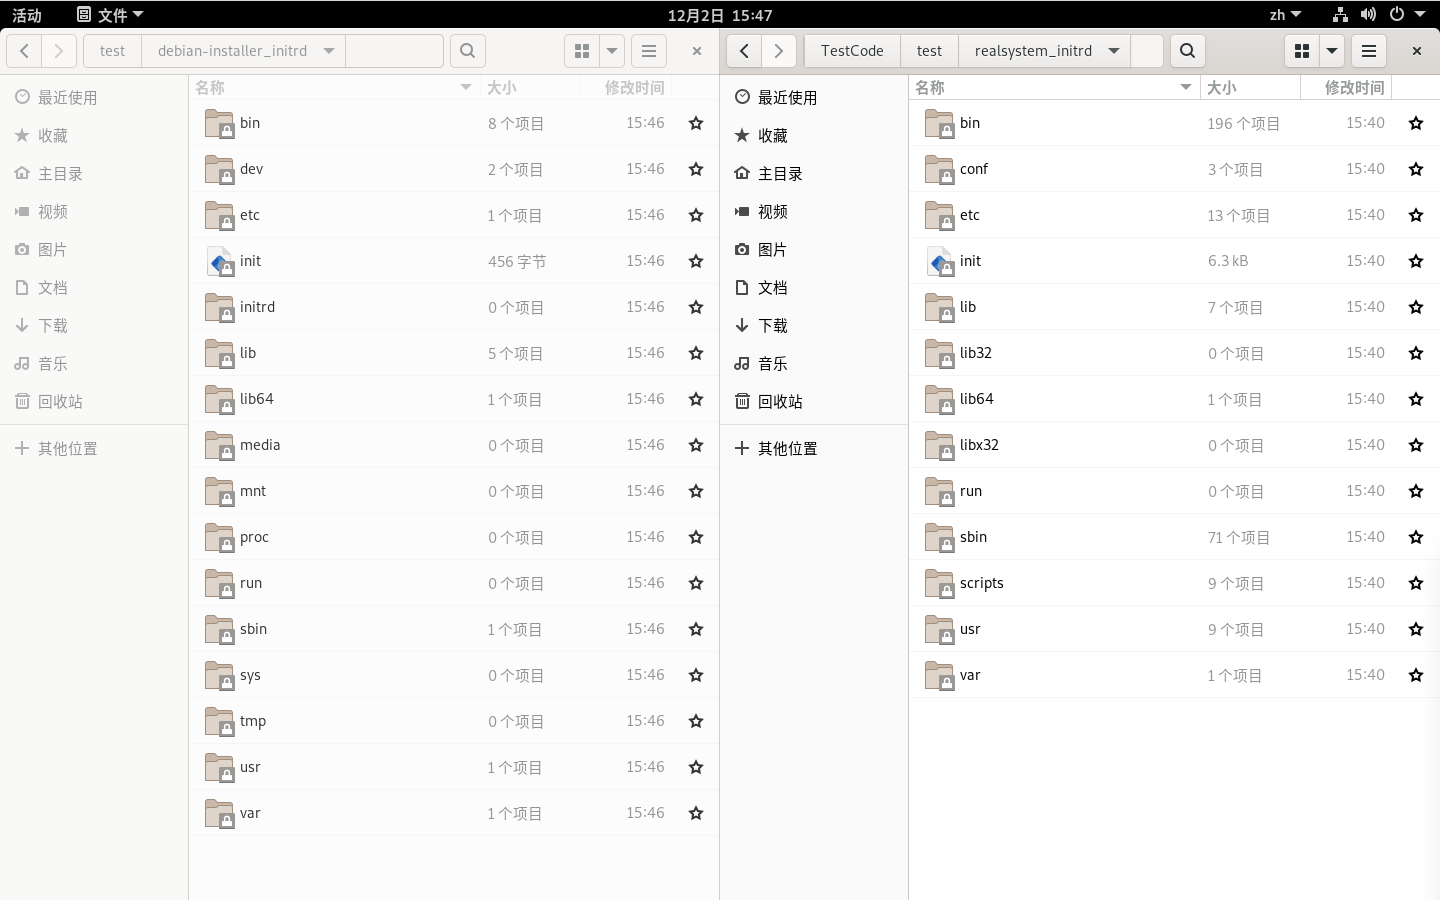The image size is (1440, 900).
Task: Sort by 修改时间 column in right window
Action: pos(1346,88)
